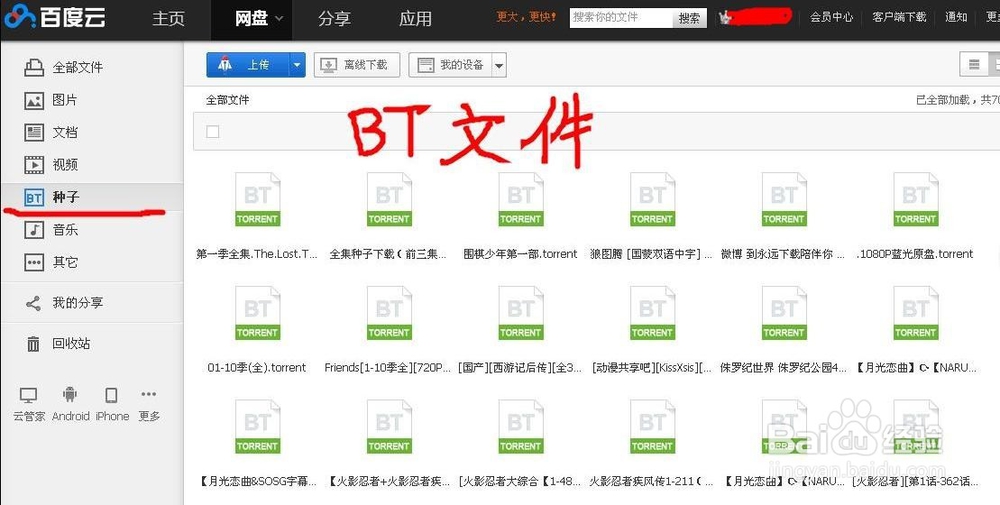The height and width of the screenshot is (505, 1000).
Task: Click the 离线下载 button
Action: click(357, 65)
